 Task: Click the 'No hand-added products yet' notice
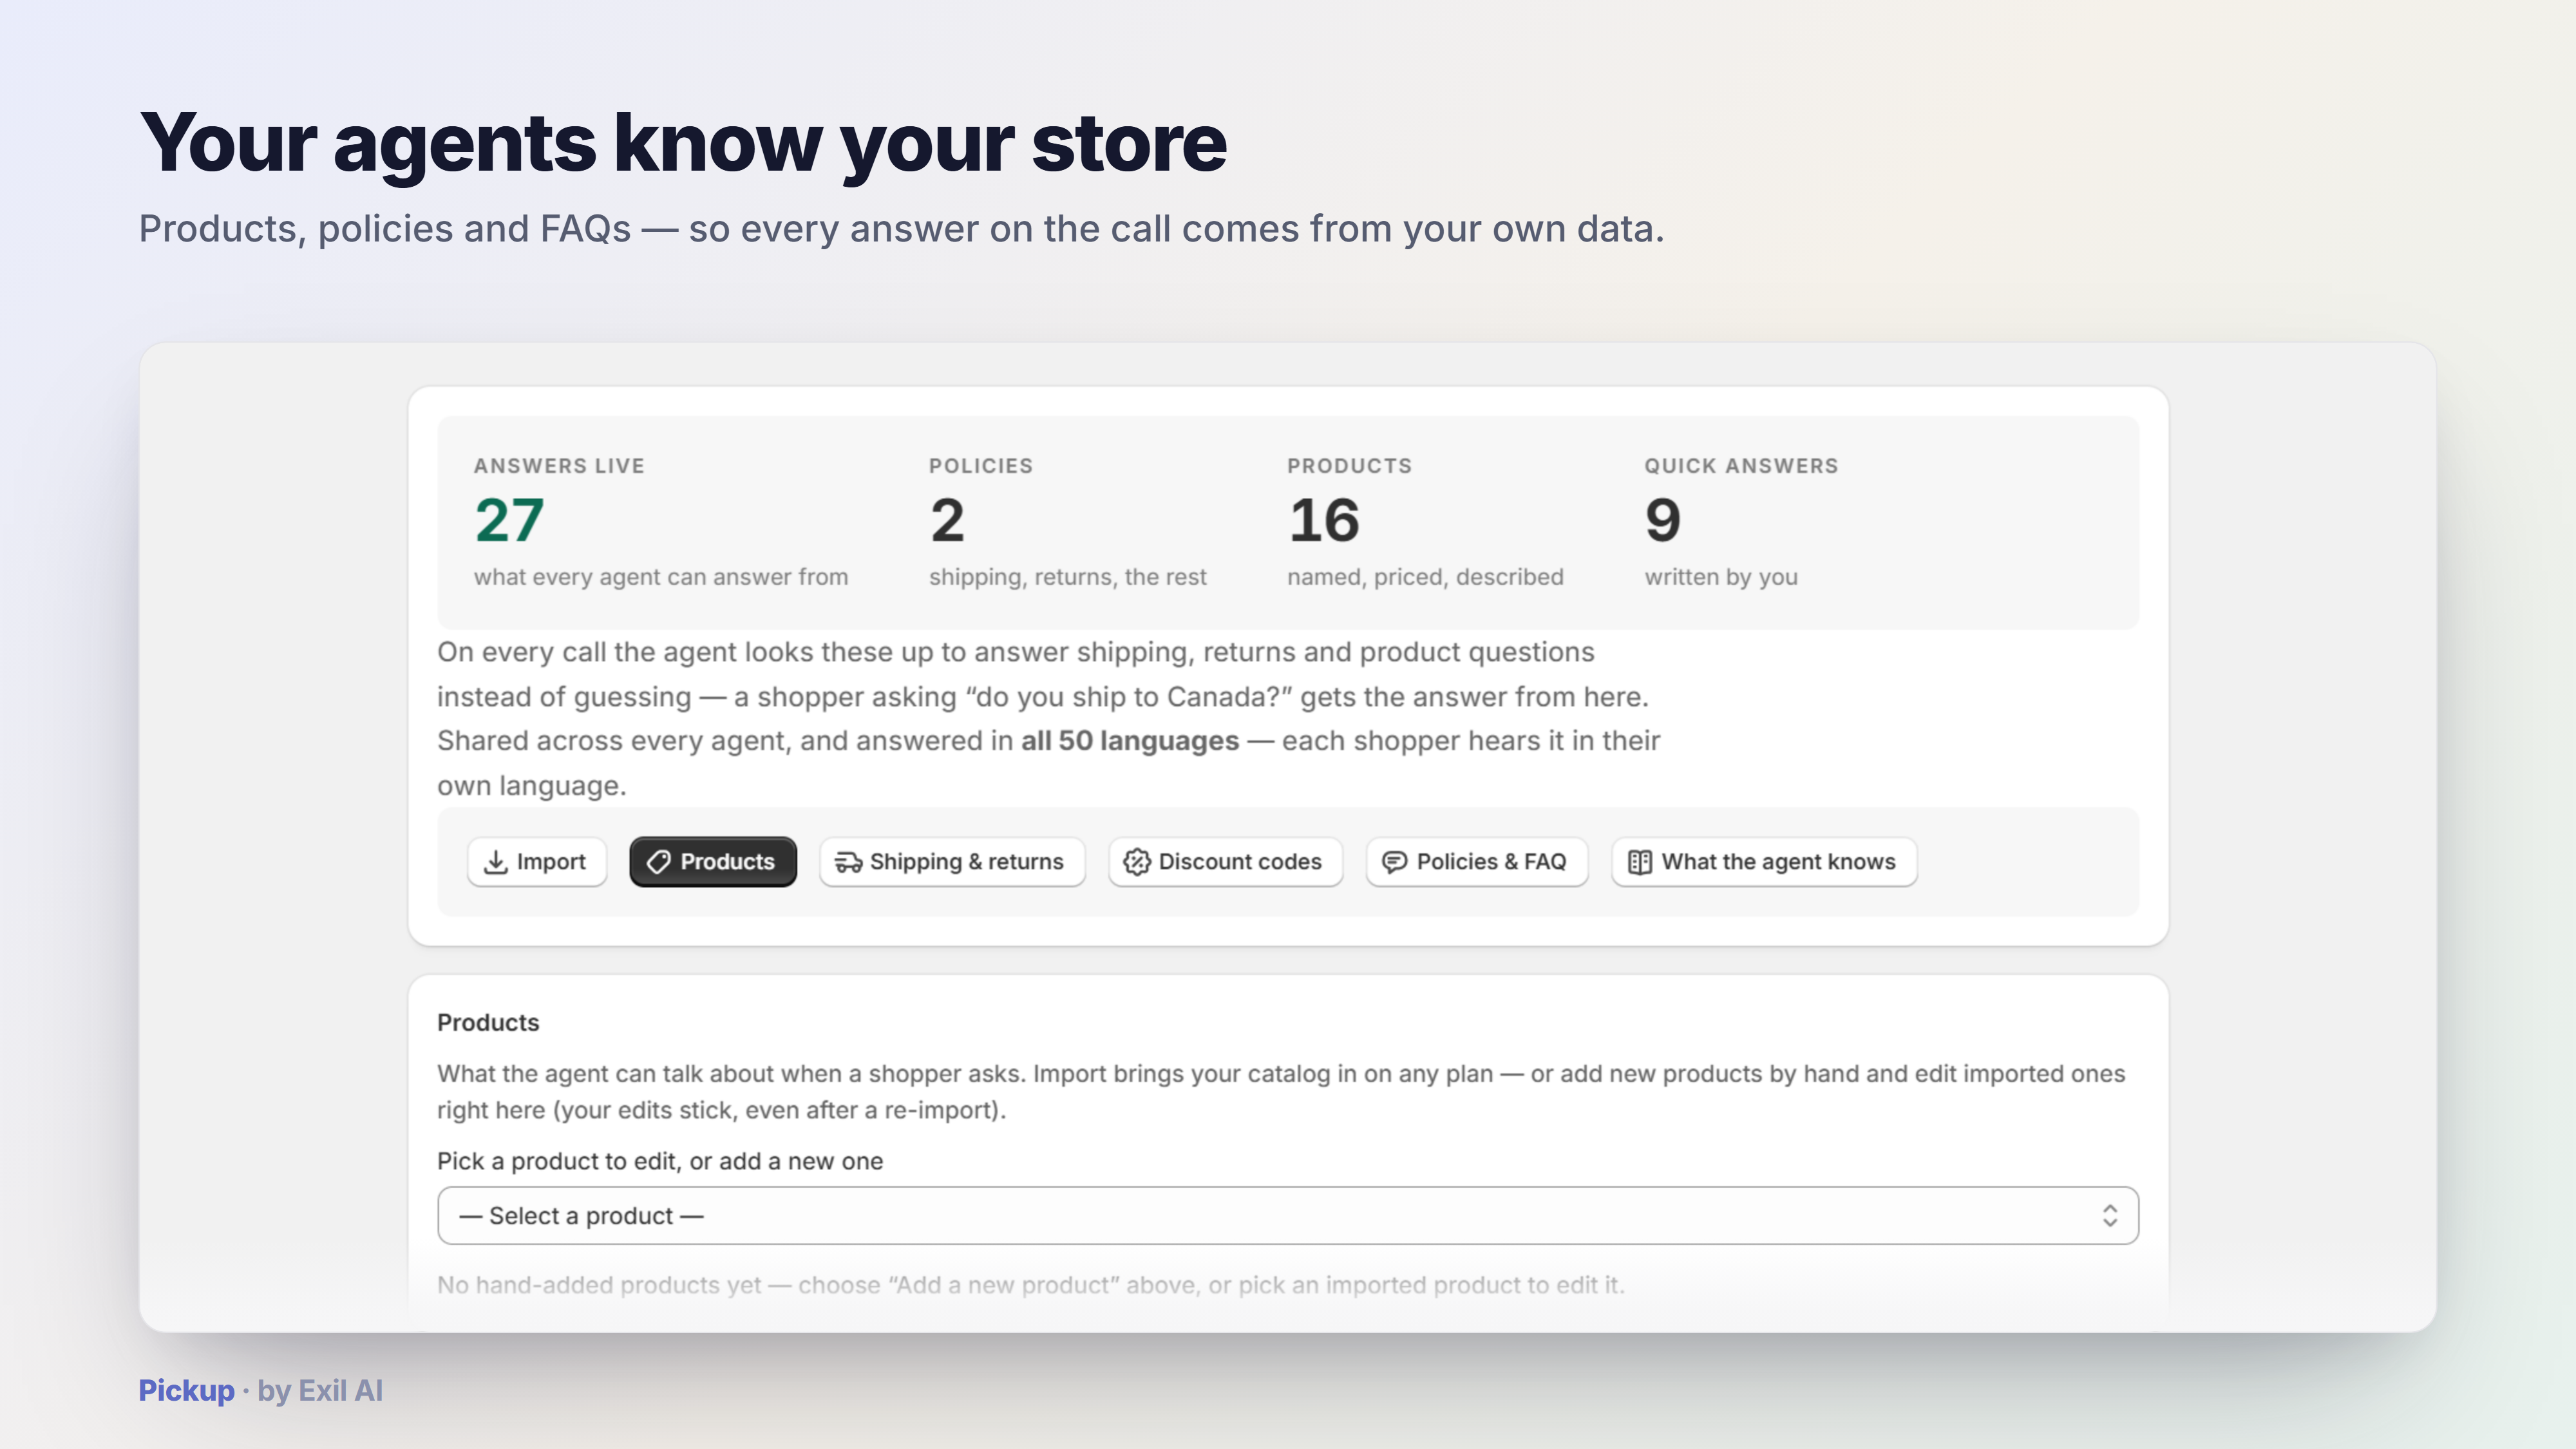pos(1030,1285)
